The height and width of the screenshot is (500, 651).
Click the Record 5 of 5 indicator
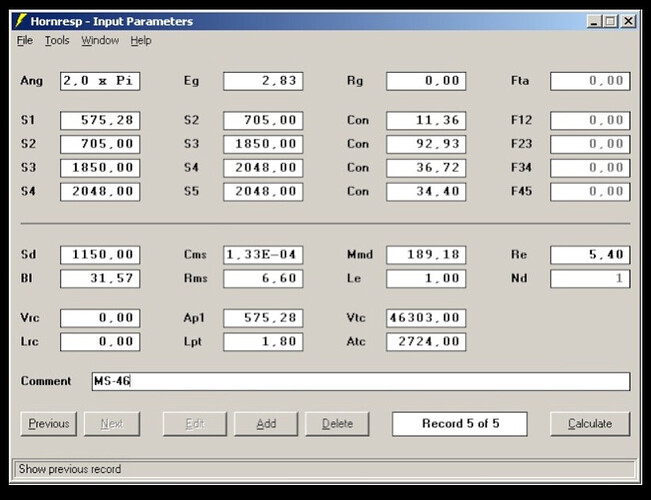pyautogui.click(x=460, y=424)
